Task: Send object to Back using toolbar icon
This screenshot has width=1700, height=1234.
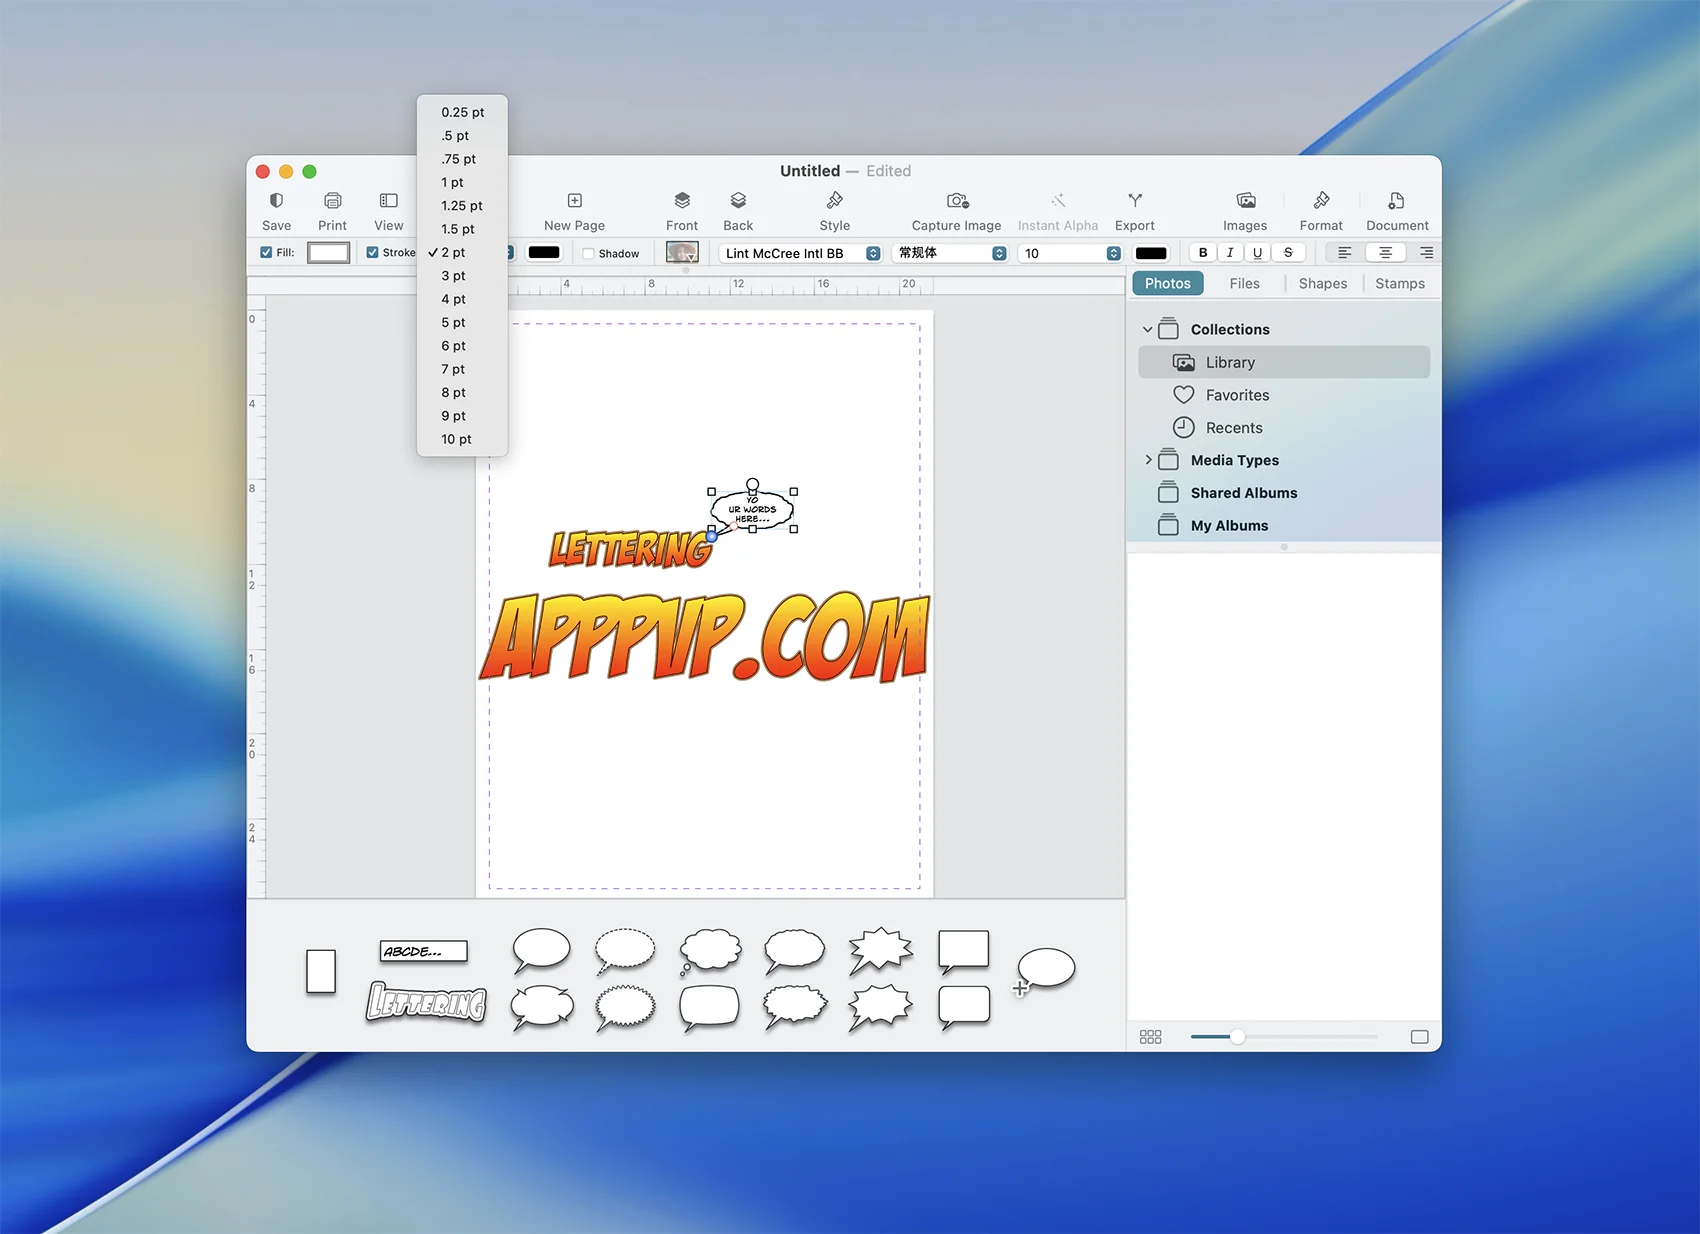Action: click(738, 201)
